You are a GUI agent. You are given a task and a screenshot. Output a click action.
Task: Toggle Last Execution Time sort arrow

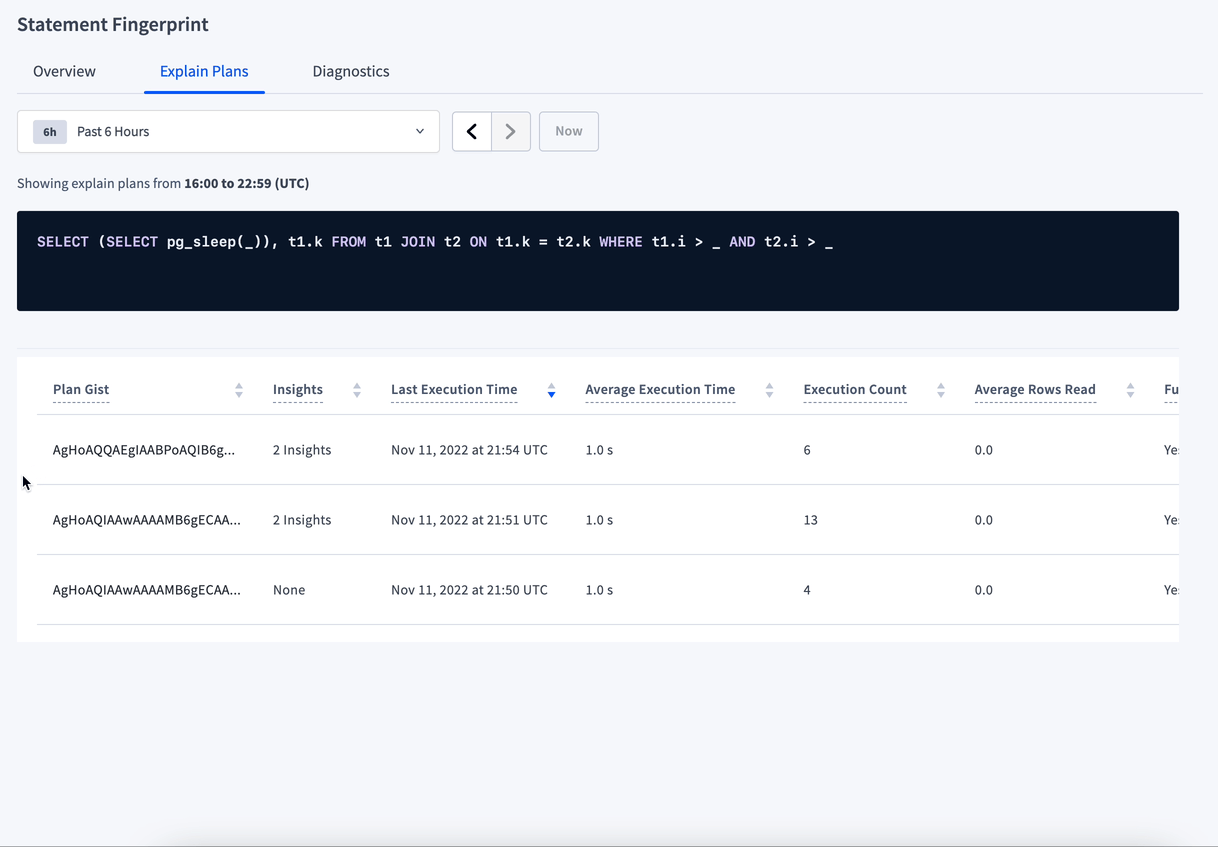pyautogui.click(x=551, y=390)
